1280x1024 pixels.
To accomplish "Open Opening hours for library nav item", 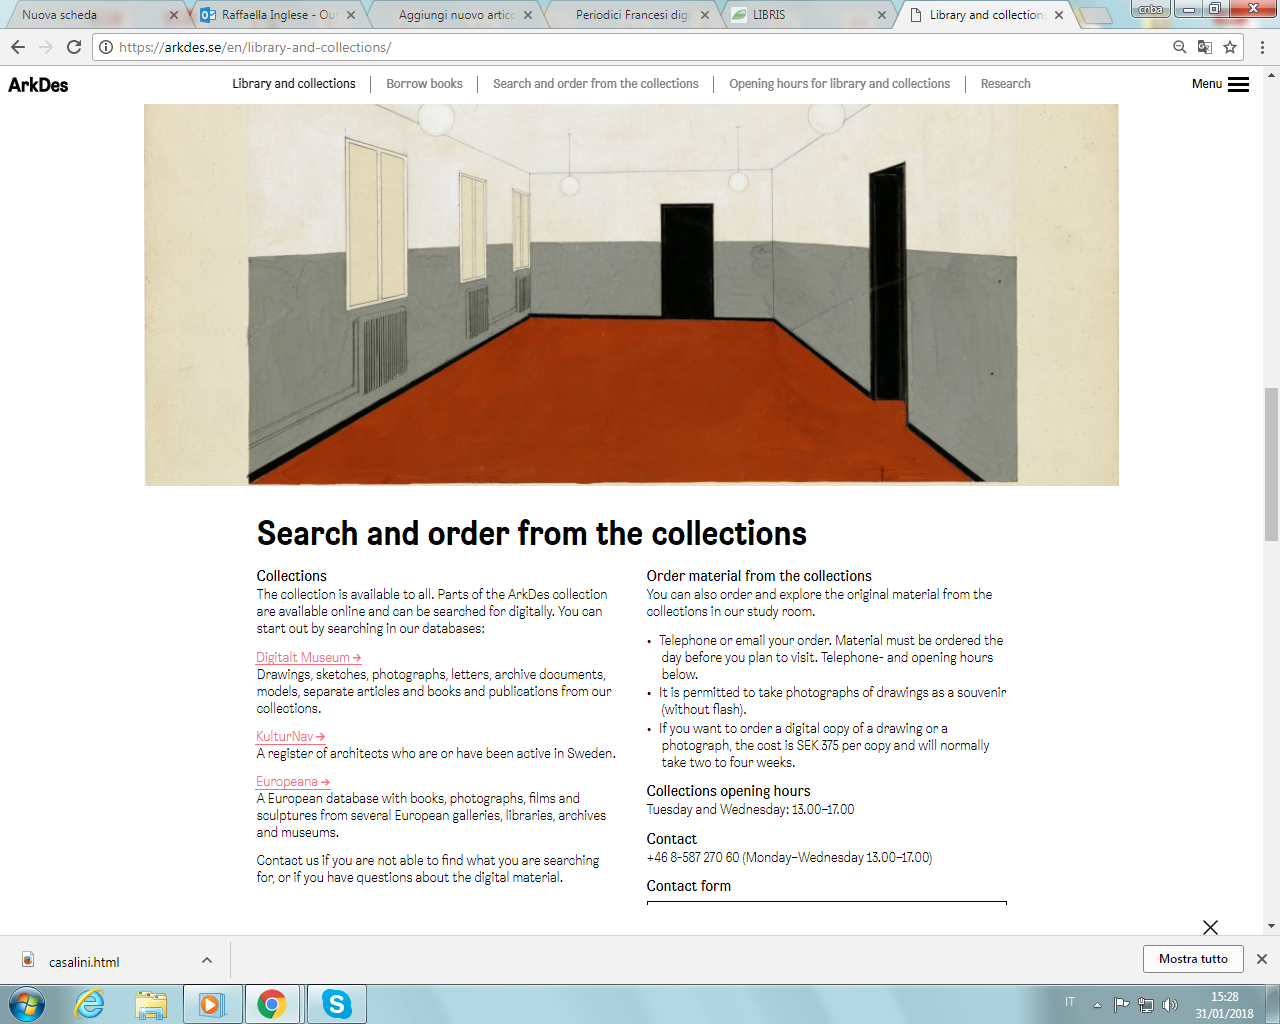I will coord(839,84).
